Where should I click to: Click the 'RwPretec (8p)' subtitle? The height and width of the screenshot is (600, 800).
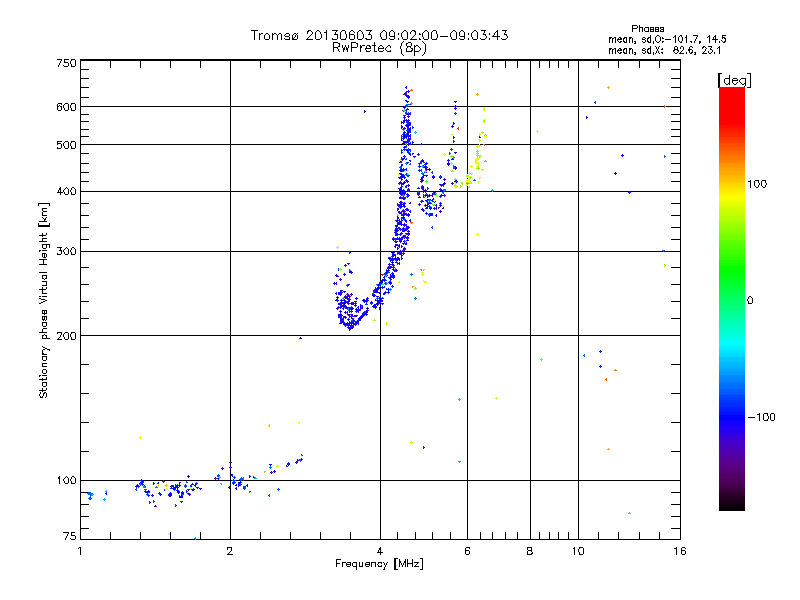pyautogui.click(x=379, y=48)
